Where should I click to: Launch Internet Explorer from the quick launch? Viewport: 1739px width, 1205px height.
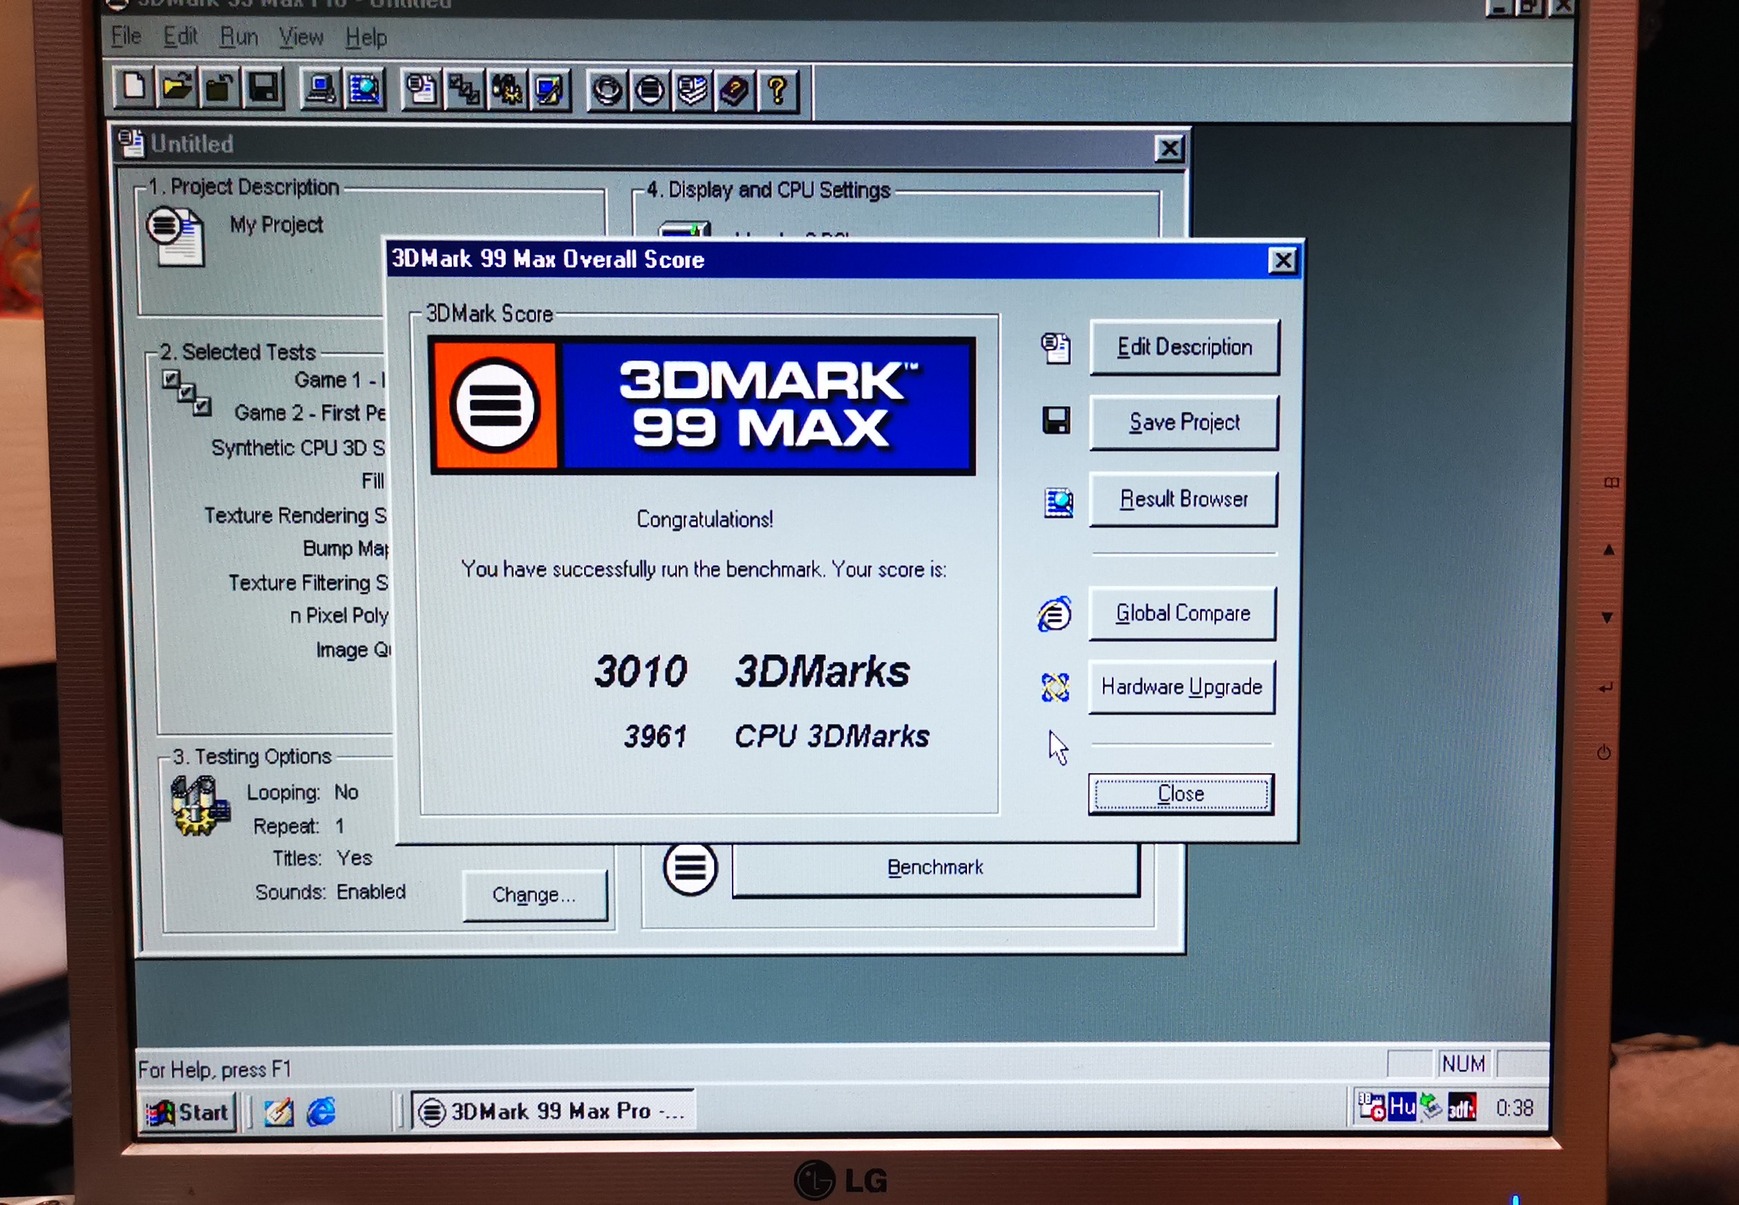(321, 1111)
